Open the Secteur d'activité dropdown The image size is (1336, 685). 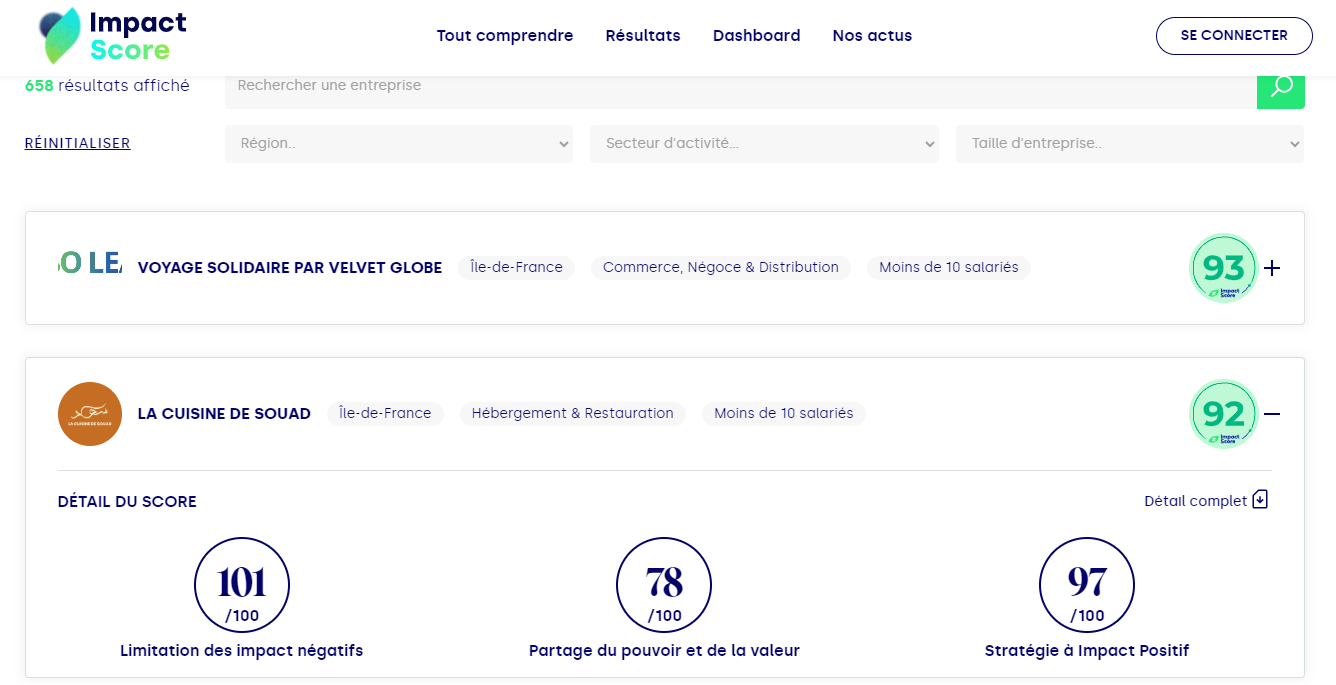tap(764, 143)
